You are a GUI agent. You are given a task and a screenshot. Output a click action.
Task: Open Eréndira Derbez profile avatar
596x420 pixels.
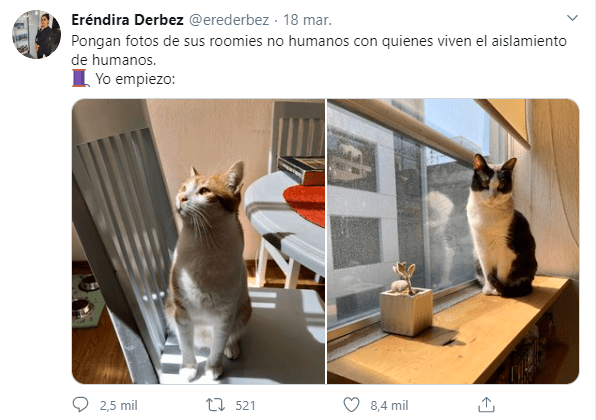36,35
